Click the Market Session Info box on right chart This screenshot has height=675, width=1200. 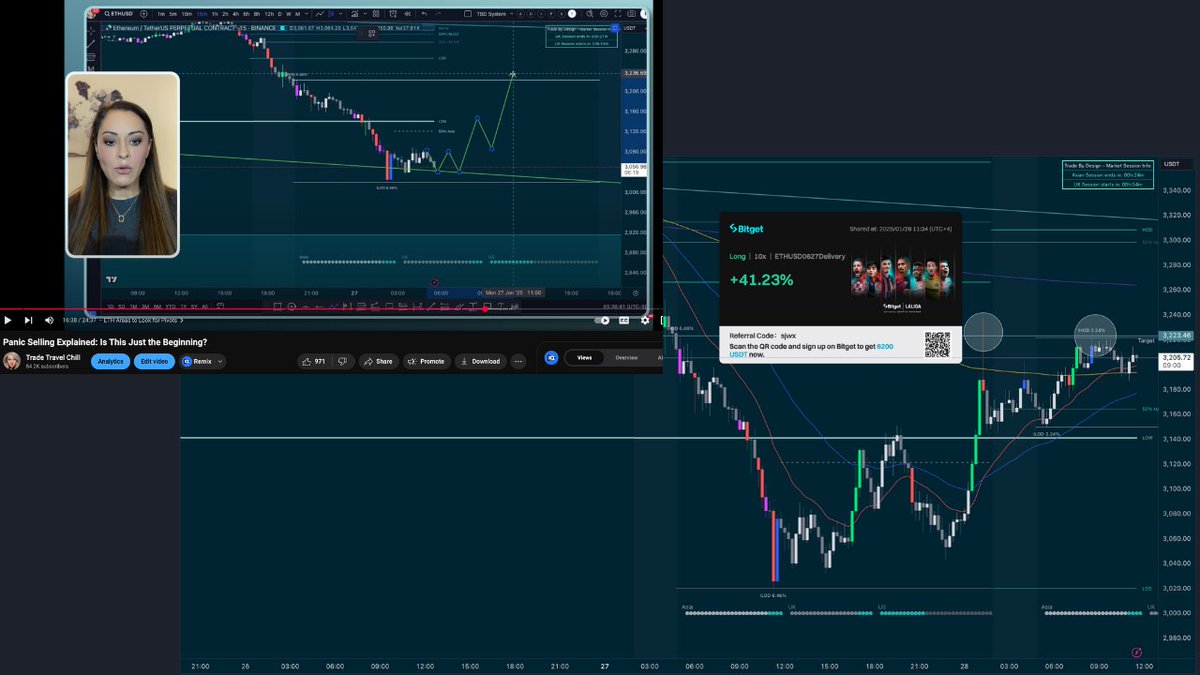pyautogui.click(x=1107, y=175)
